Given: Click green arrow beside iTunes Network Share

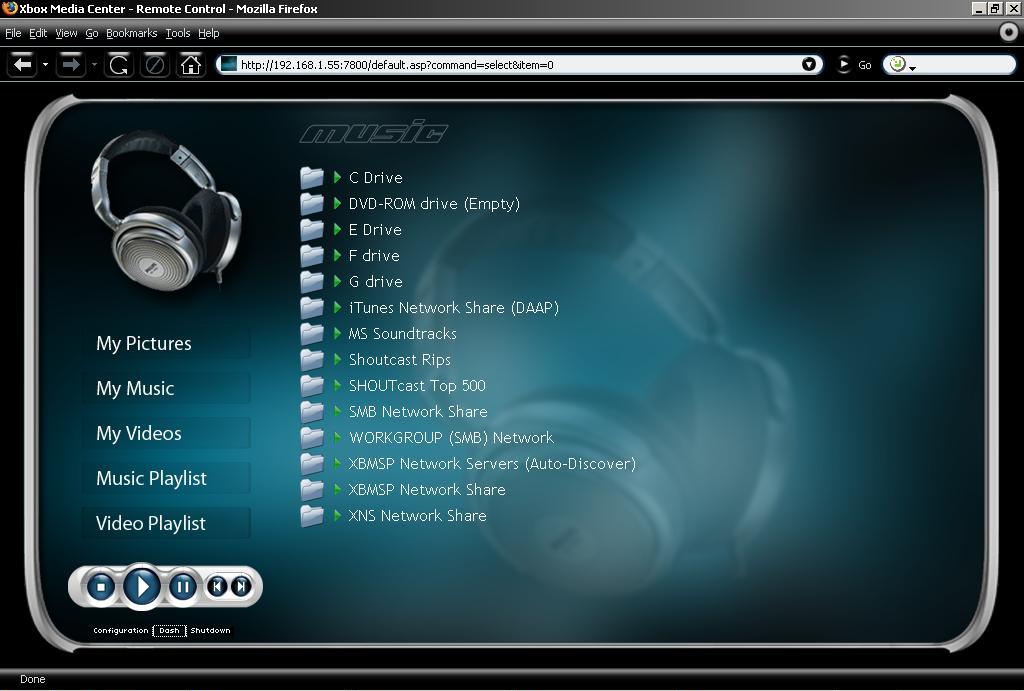Looking at the screenshot, I should click(x=337, y=307).
